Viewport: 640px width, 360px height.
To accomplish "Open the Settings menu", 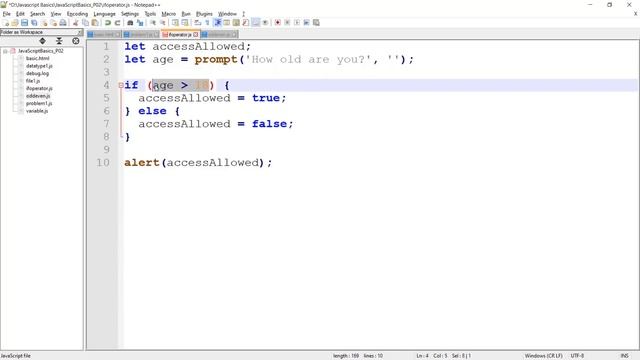I will tap(130, 14).
